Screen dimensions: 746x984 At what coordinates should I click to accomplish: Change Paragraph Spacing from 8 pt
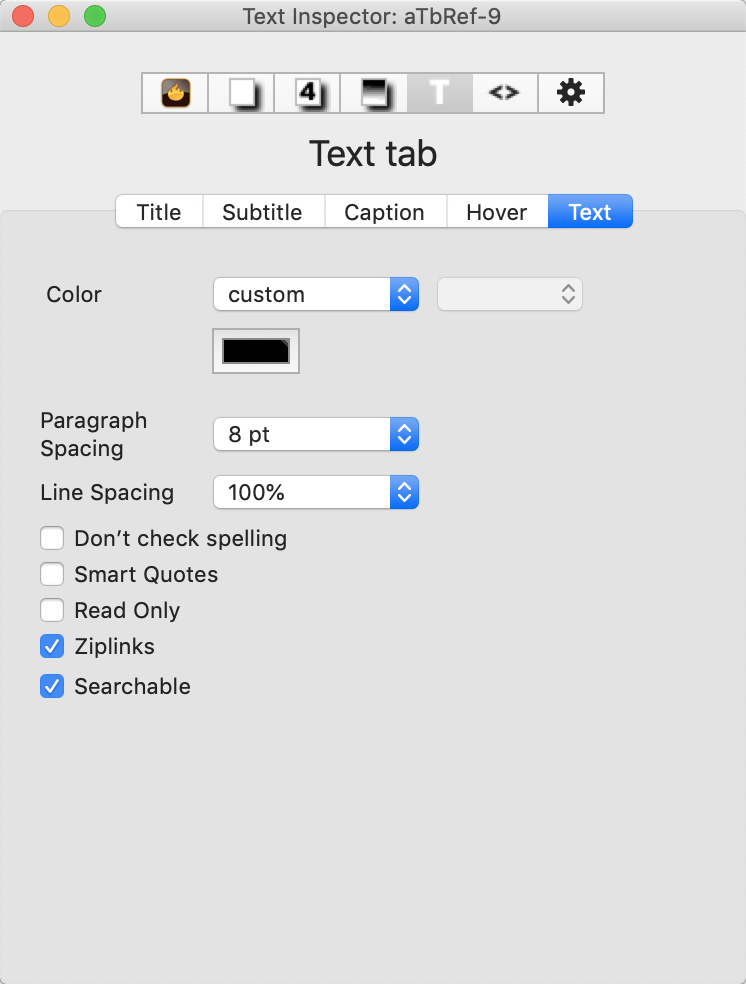[315, 434]
